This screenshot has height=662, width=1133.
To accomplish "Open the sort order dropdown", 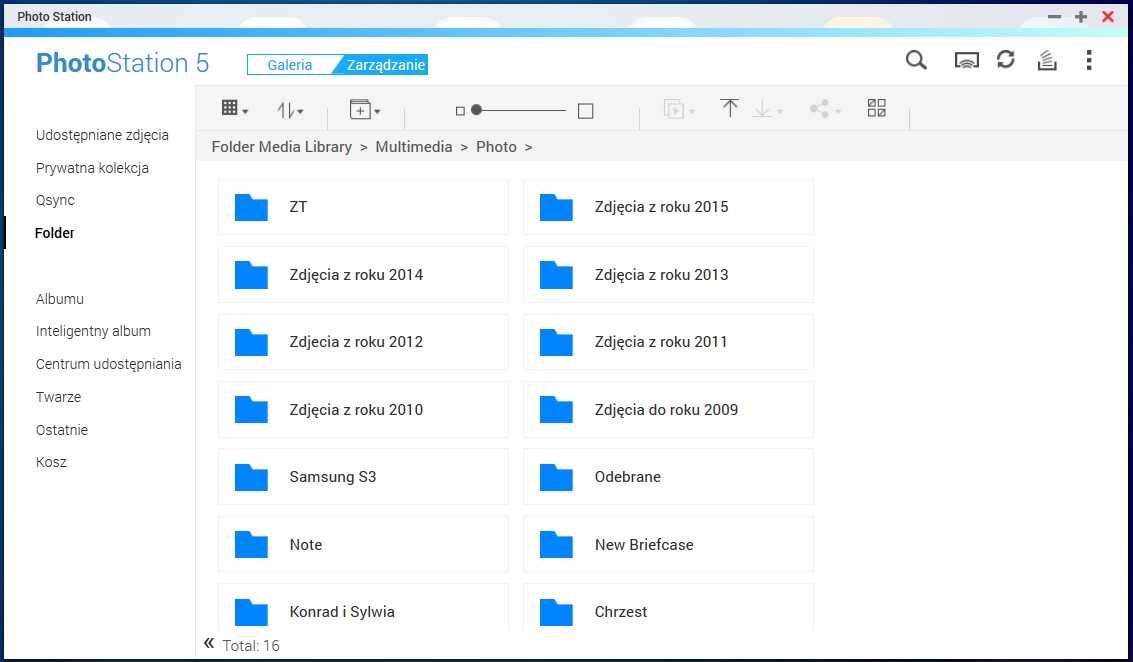I will point(290,110).
